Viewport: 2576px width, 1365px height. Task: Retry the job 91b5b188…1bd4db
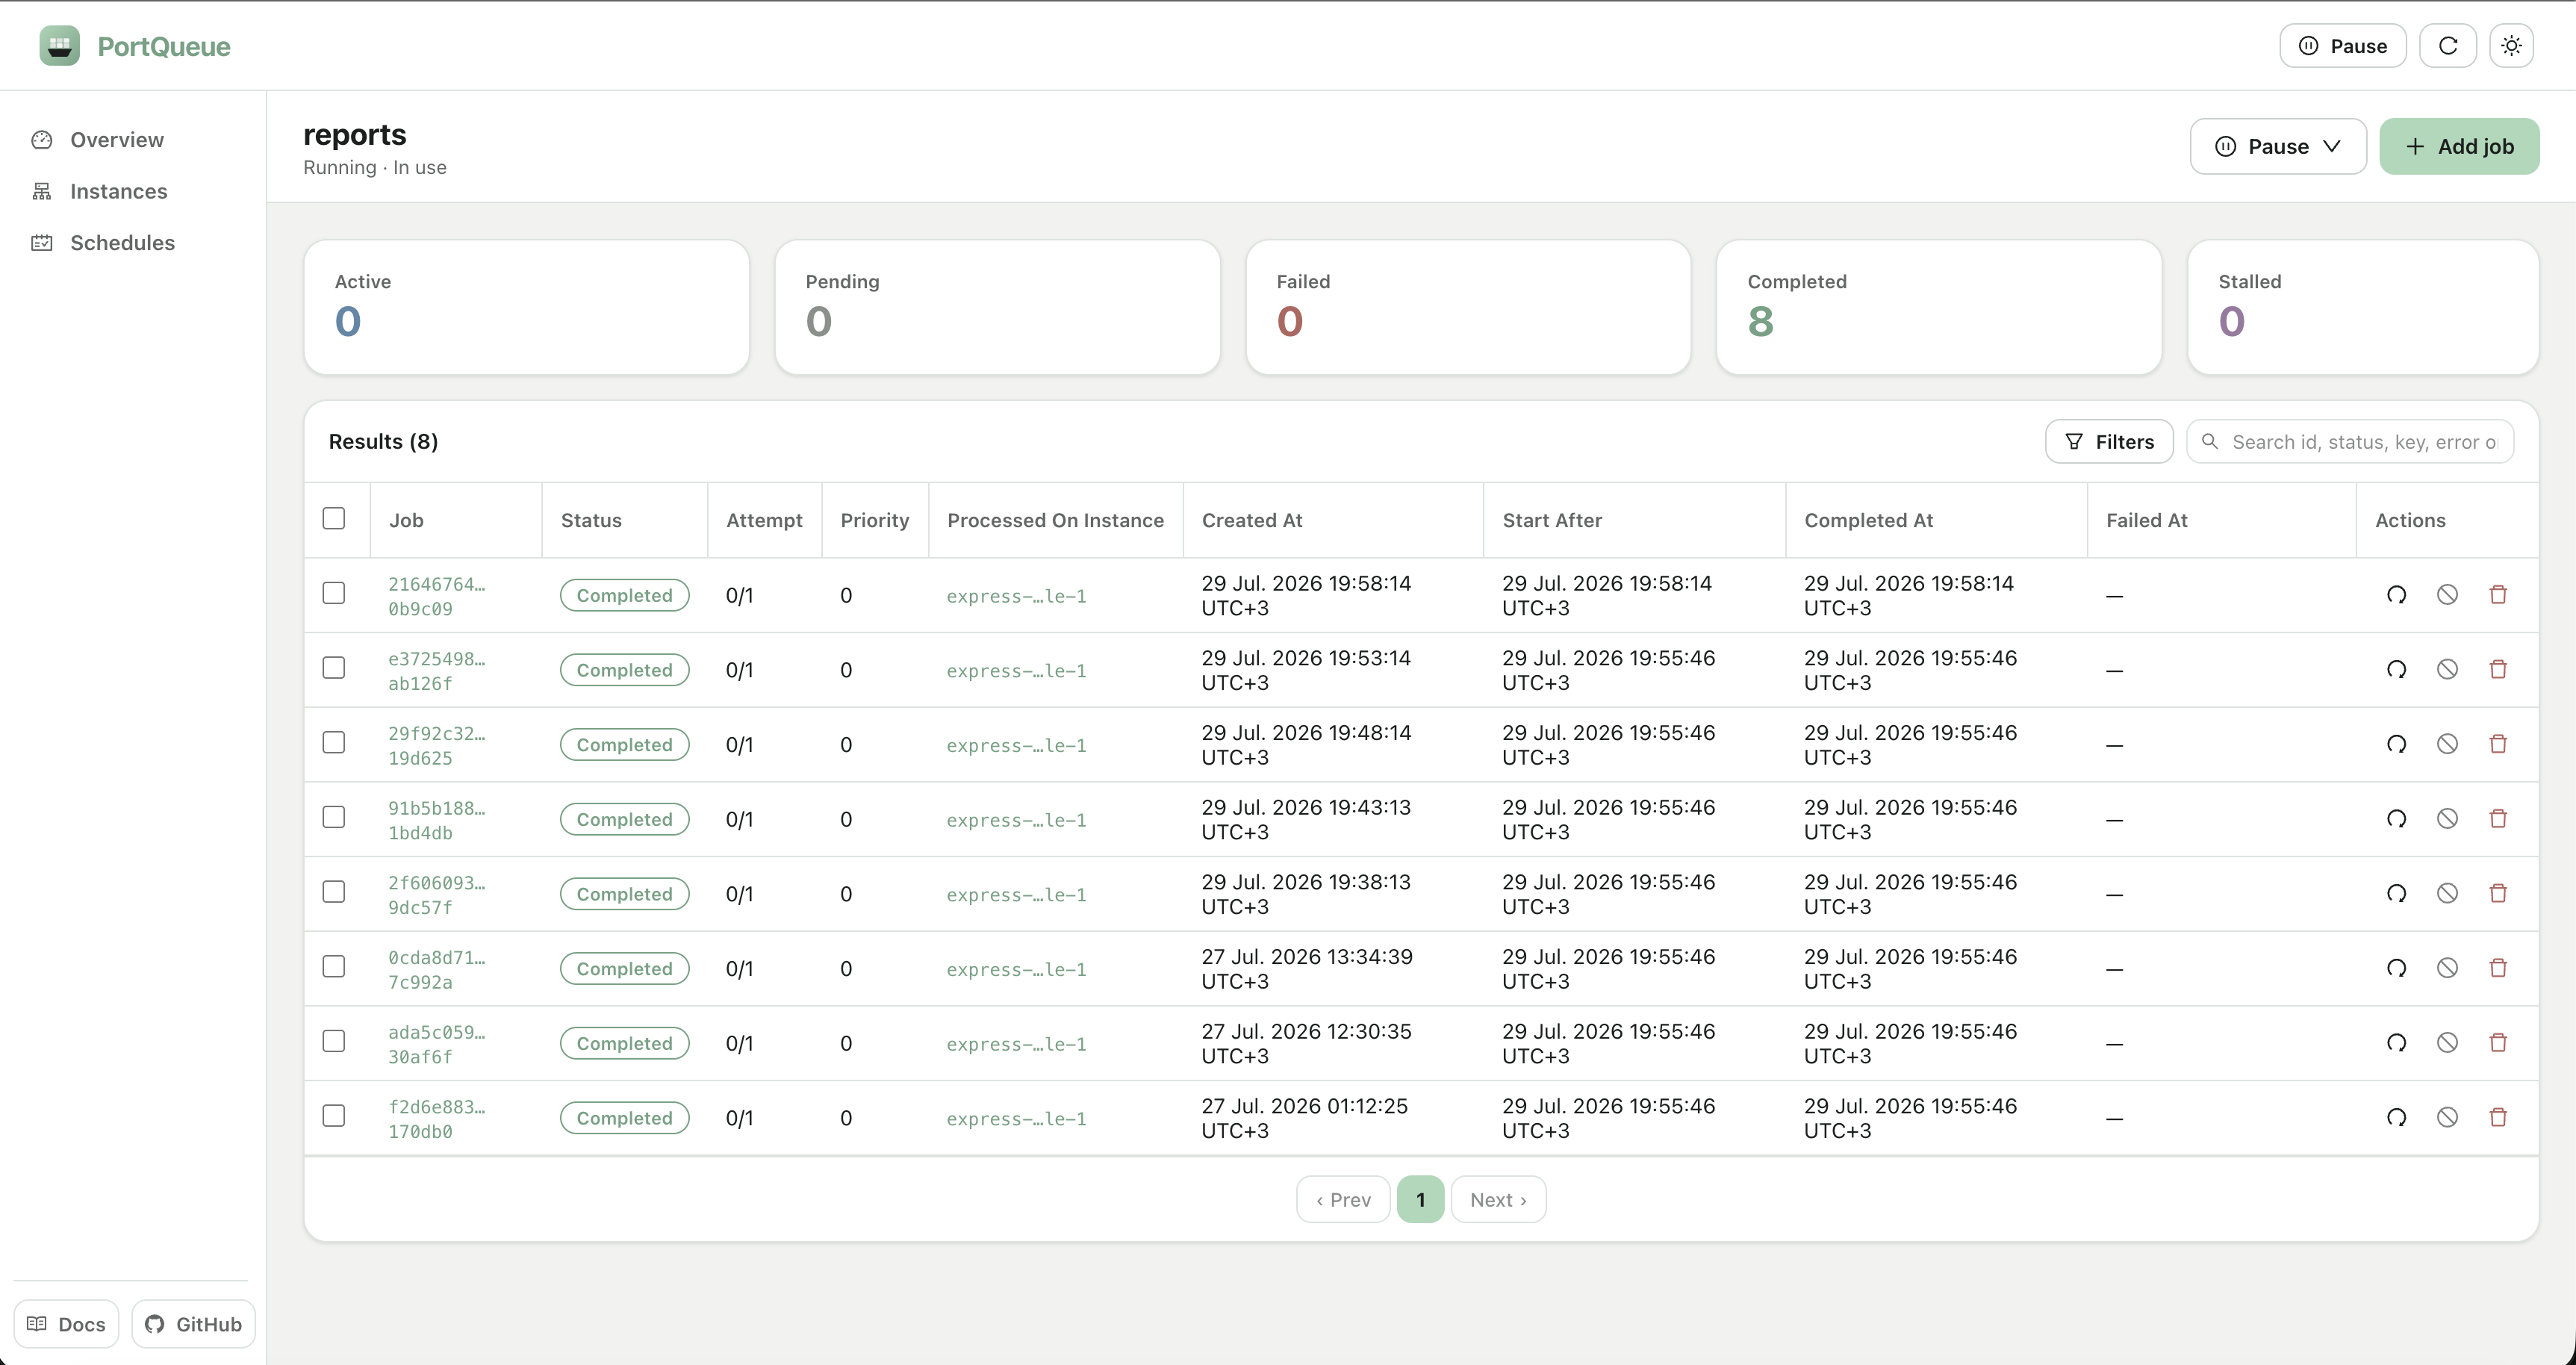pos(2396,819)
